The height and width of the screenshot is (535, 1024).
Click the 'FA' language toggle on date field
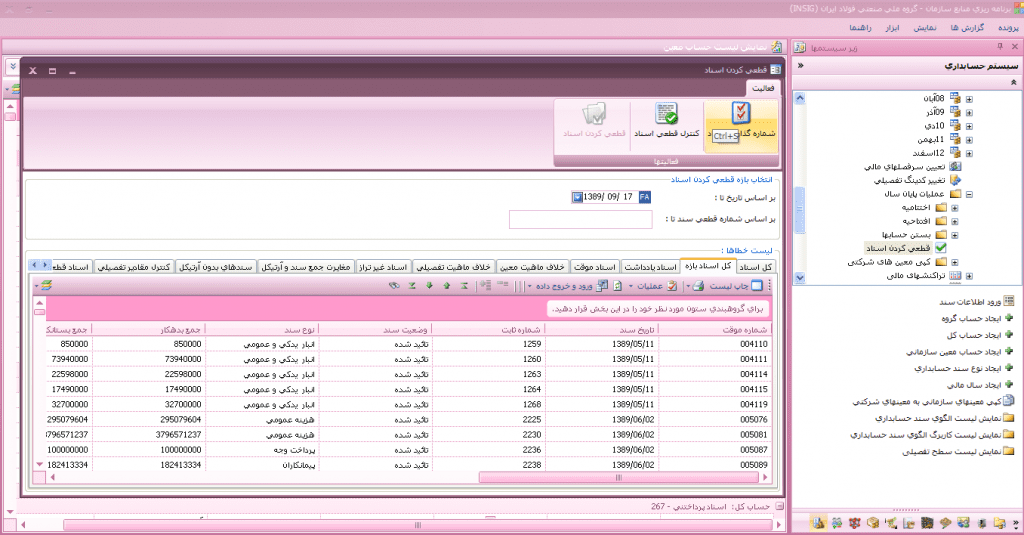[x=643, y=197]
